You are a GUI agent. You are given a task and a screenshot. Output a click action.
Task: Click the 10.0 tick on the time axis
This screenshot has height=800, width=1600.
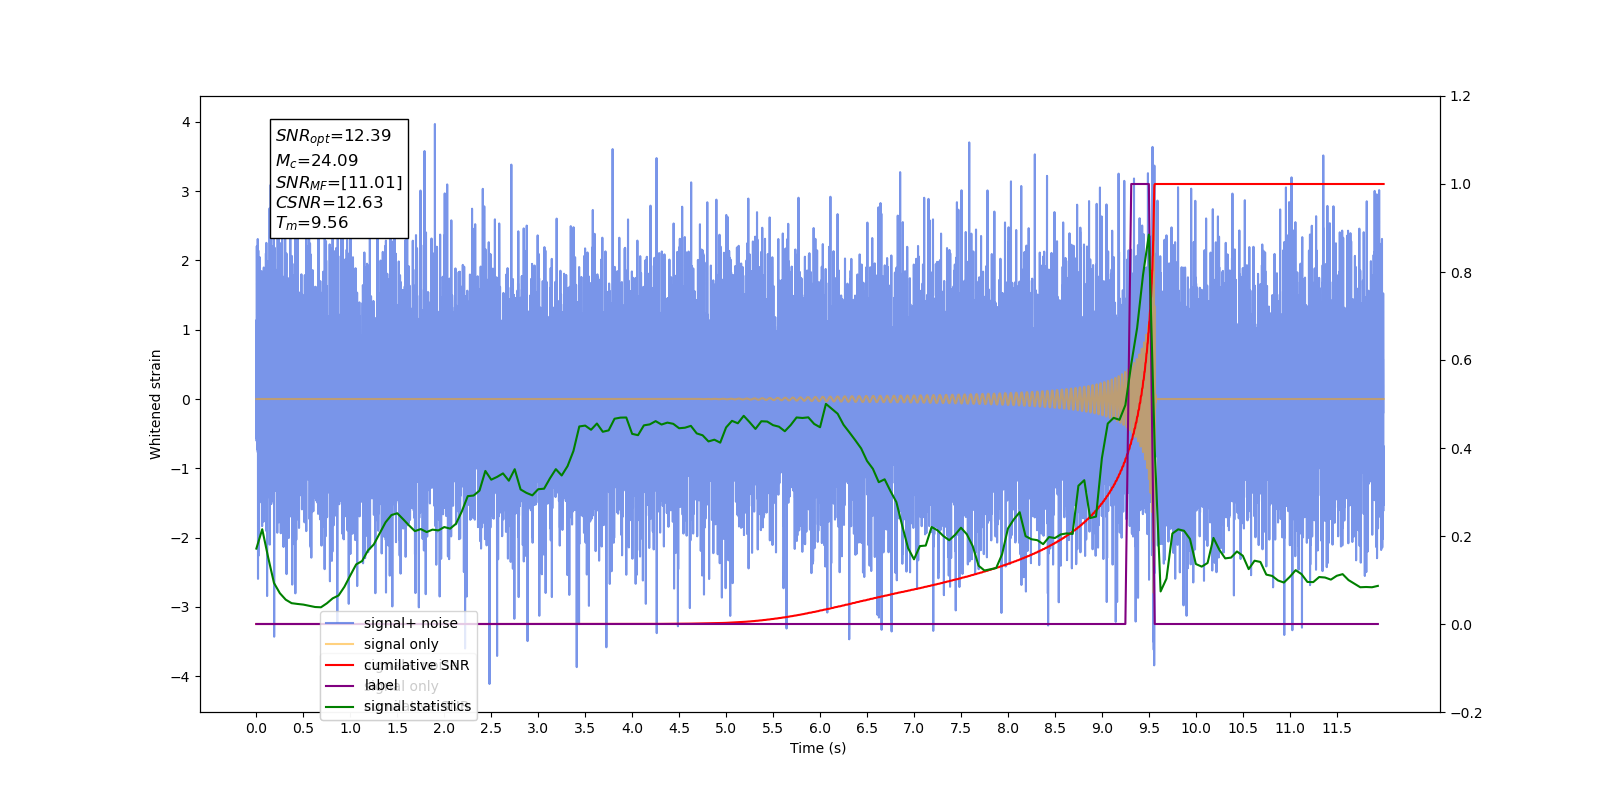pyautogui.click(x=1196, y=728)
